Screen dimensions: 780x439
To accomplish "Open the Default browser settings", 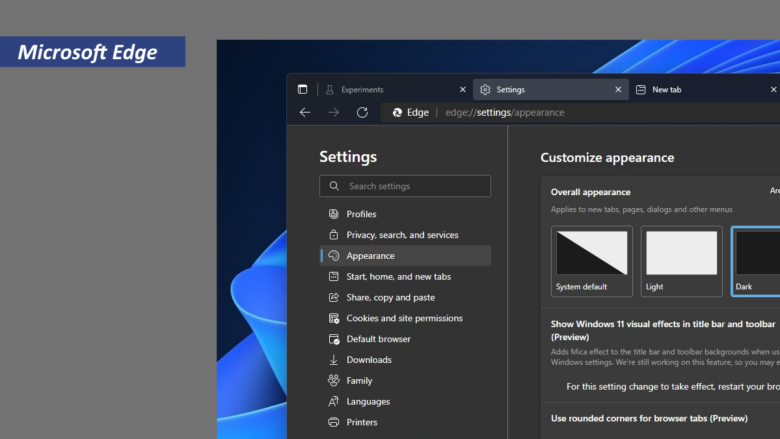I will pyautogui.click(x=405, y=339).
